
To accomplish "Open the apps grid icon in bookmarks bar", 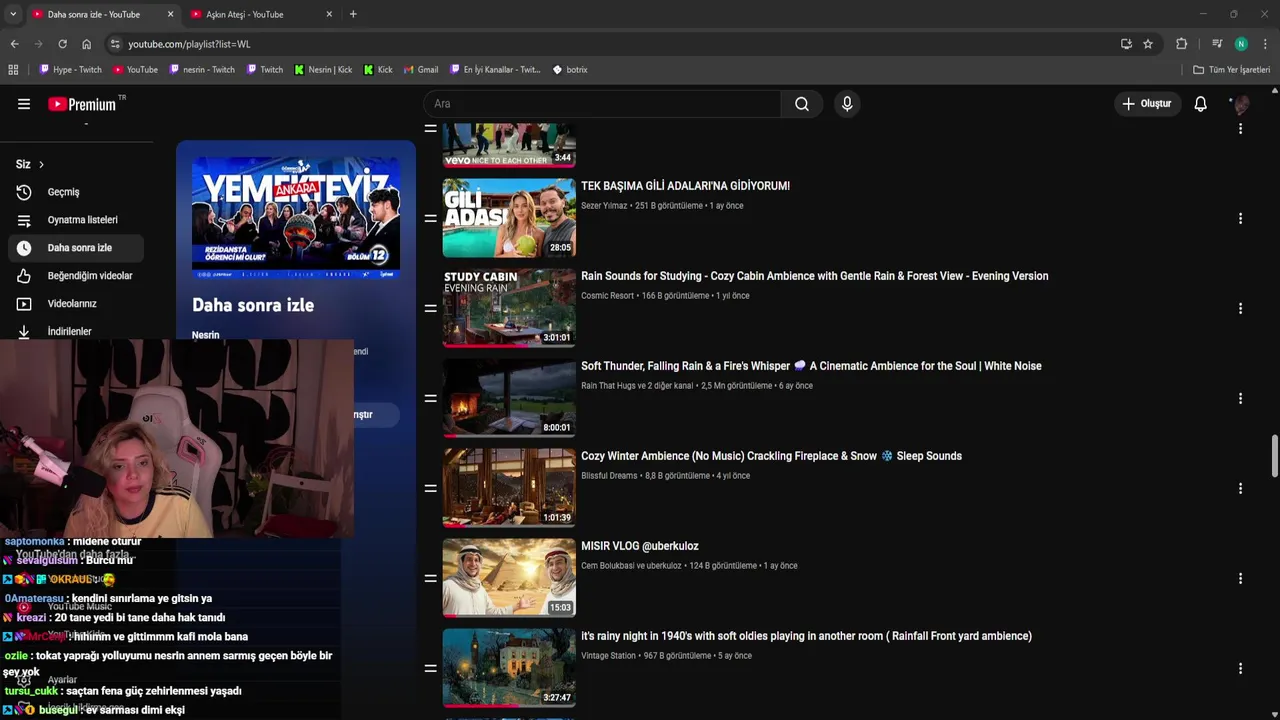I will (13, 70).
